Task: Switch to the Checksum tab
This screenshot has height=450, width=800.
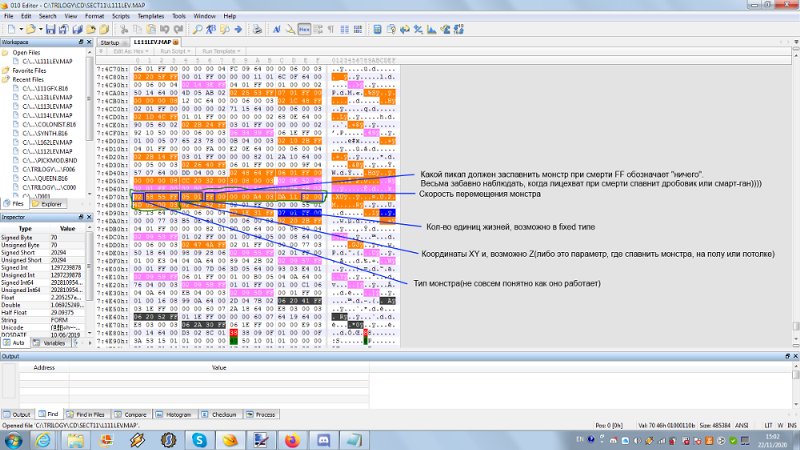Action: pyautogui.click(x=219, y=414)
